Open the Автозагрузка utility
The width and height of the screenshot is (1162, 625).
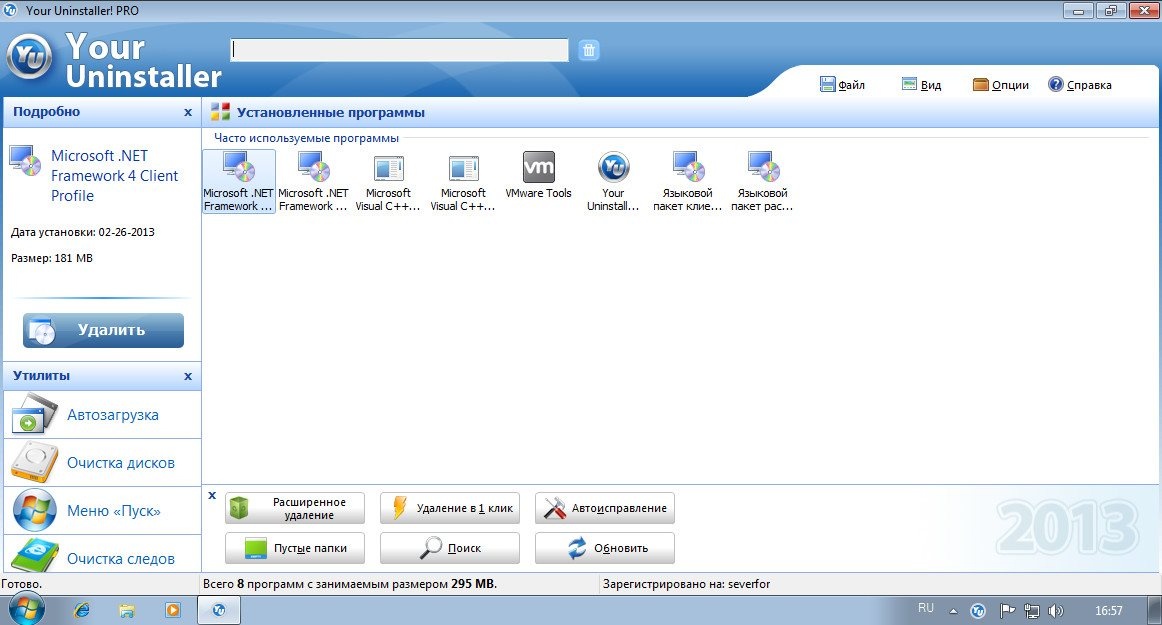coord(102,415)
